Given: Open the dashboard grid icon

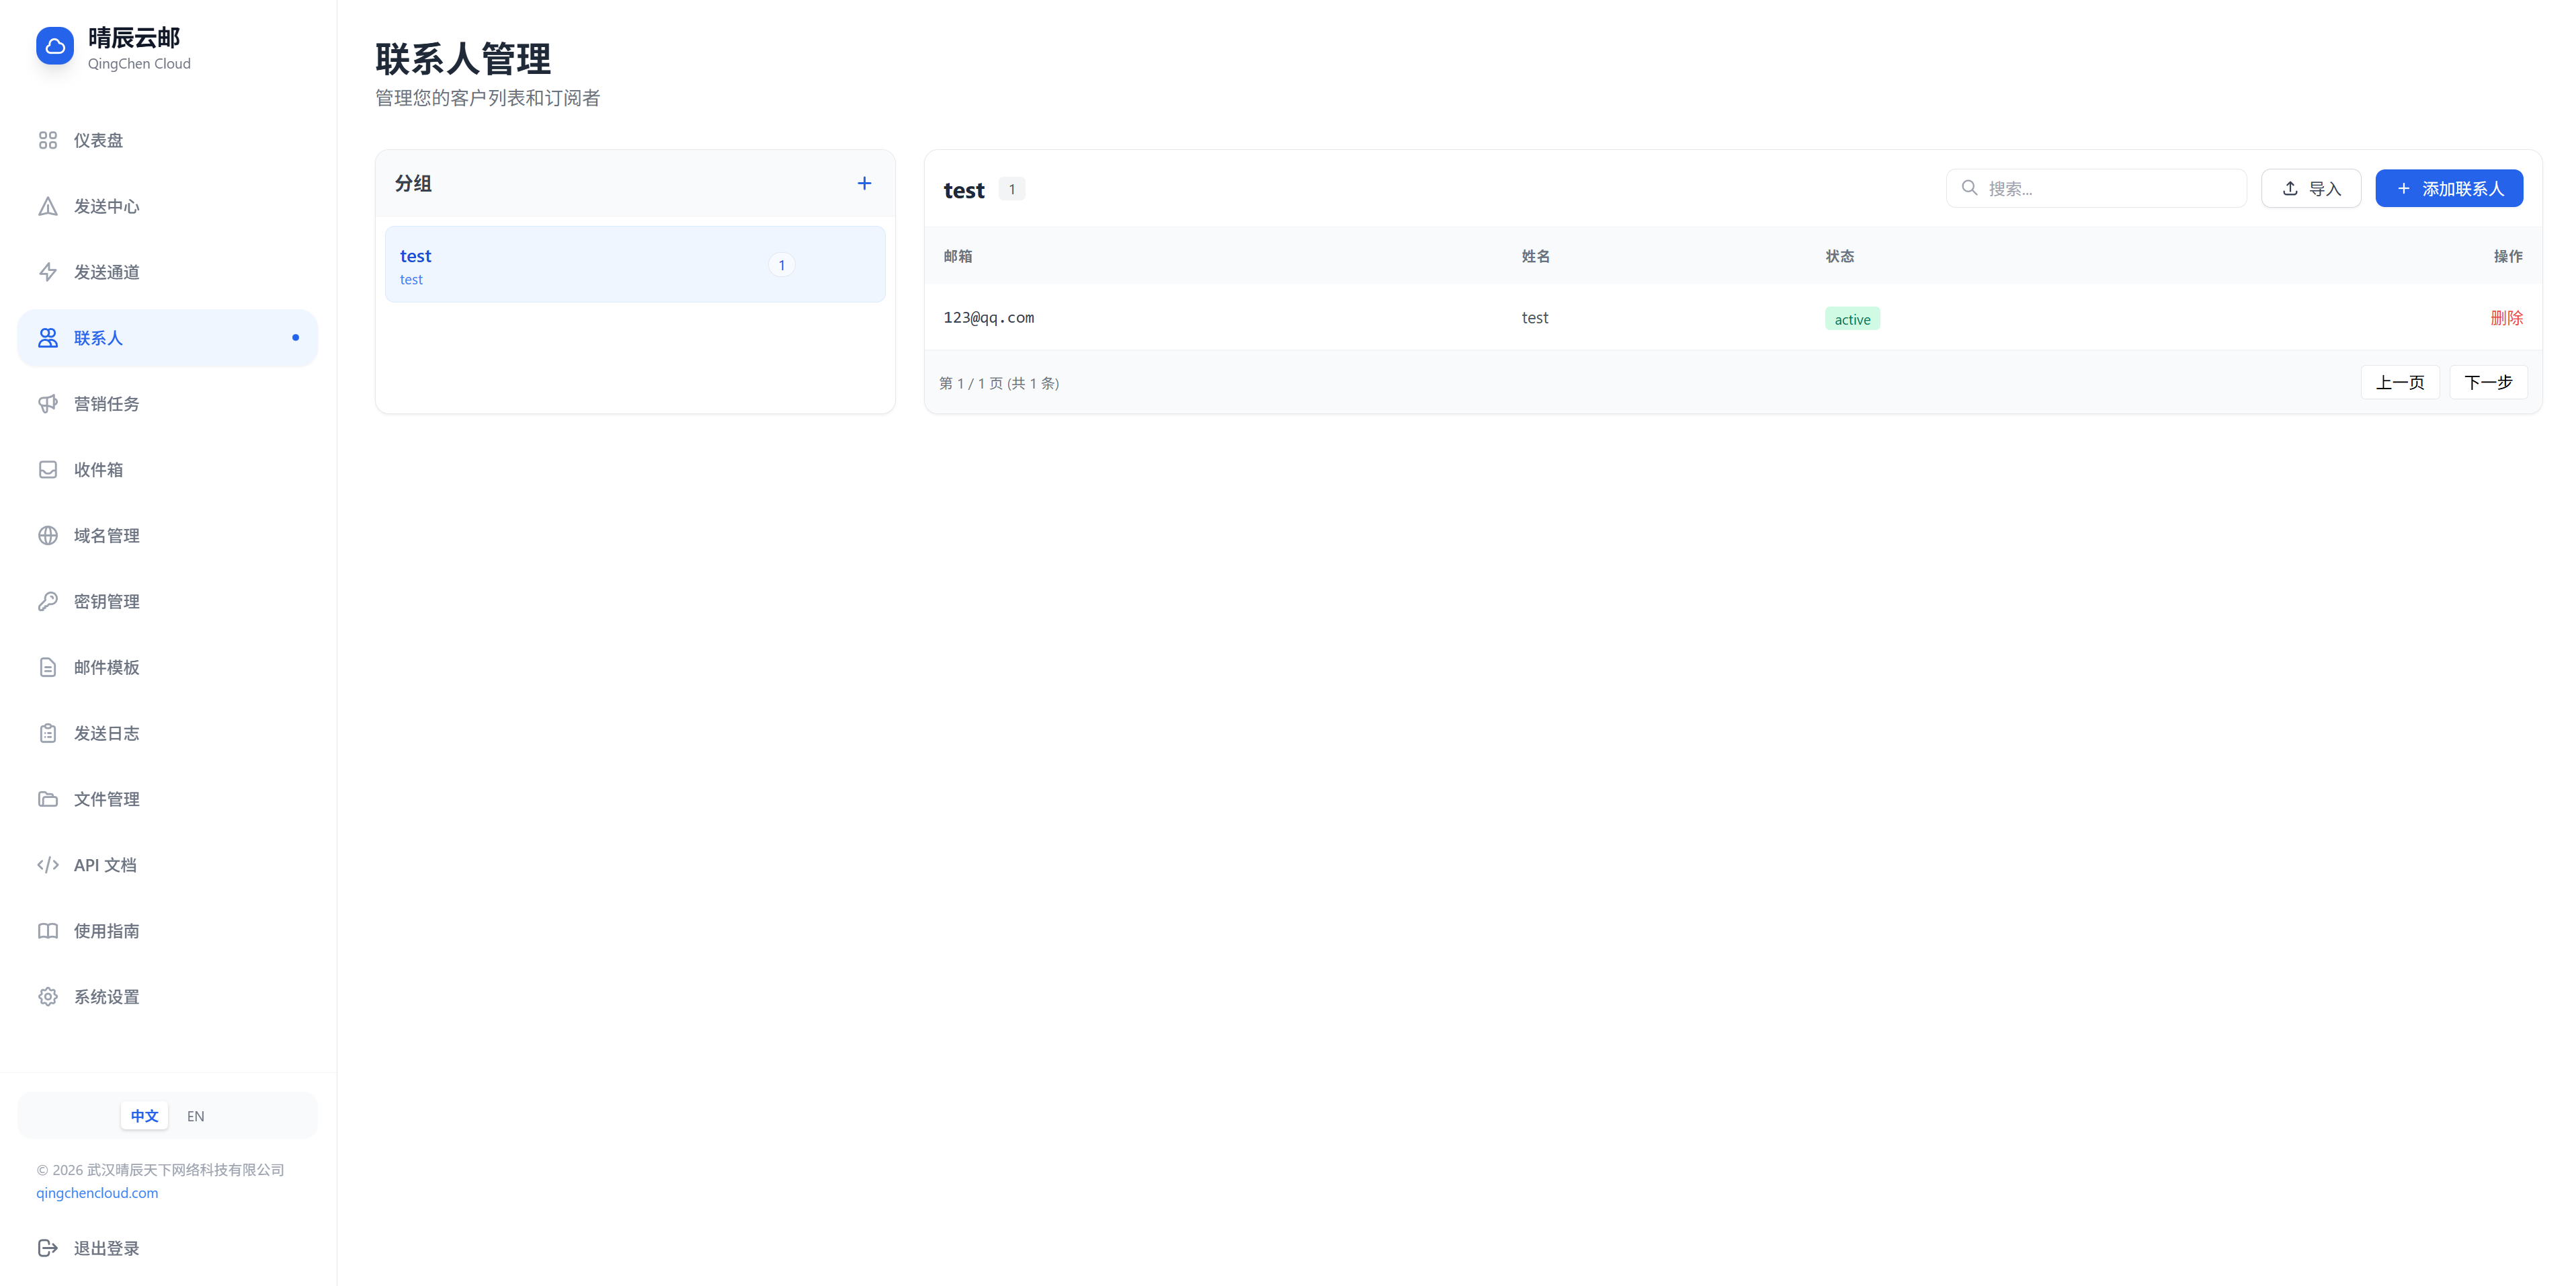Looking at the screenshot, I should tap(48, 140).
